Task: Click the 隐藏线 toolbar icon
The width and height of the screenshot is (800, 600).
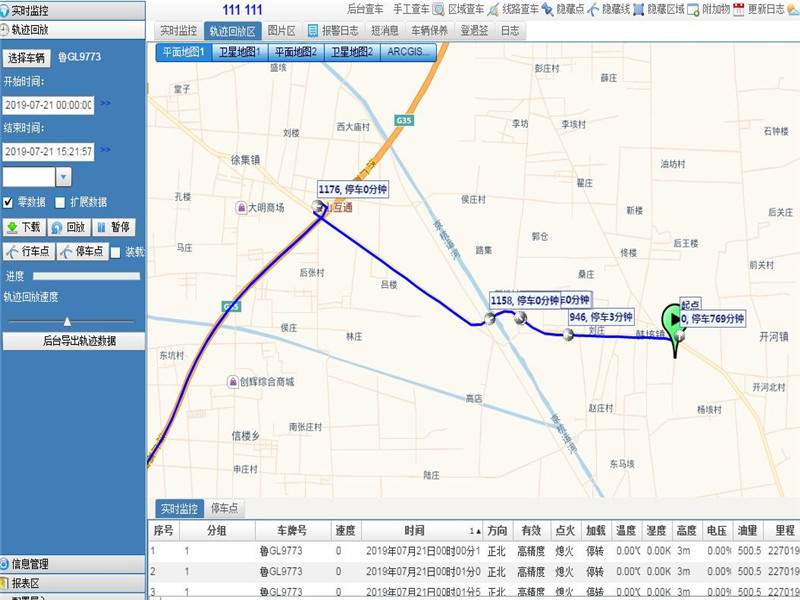Action: pos(594,9)
